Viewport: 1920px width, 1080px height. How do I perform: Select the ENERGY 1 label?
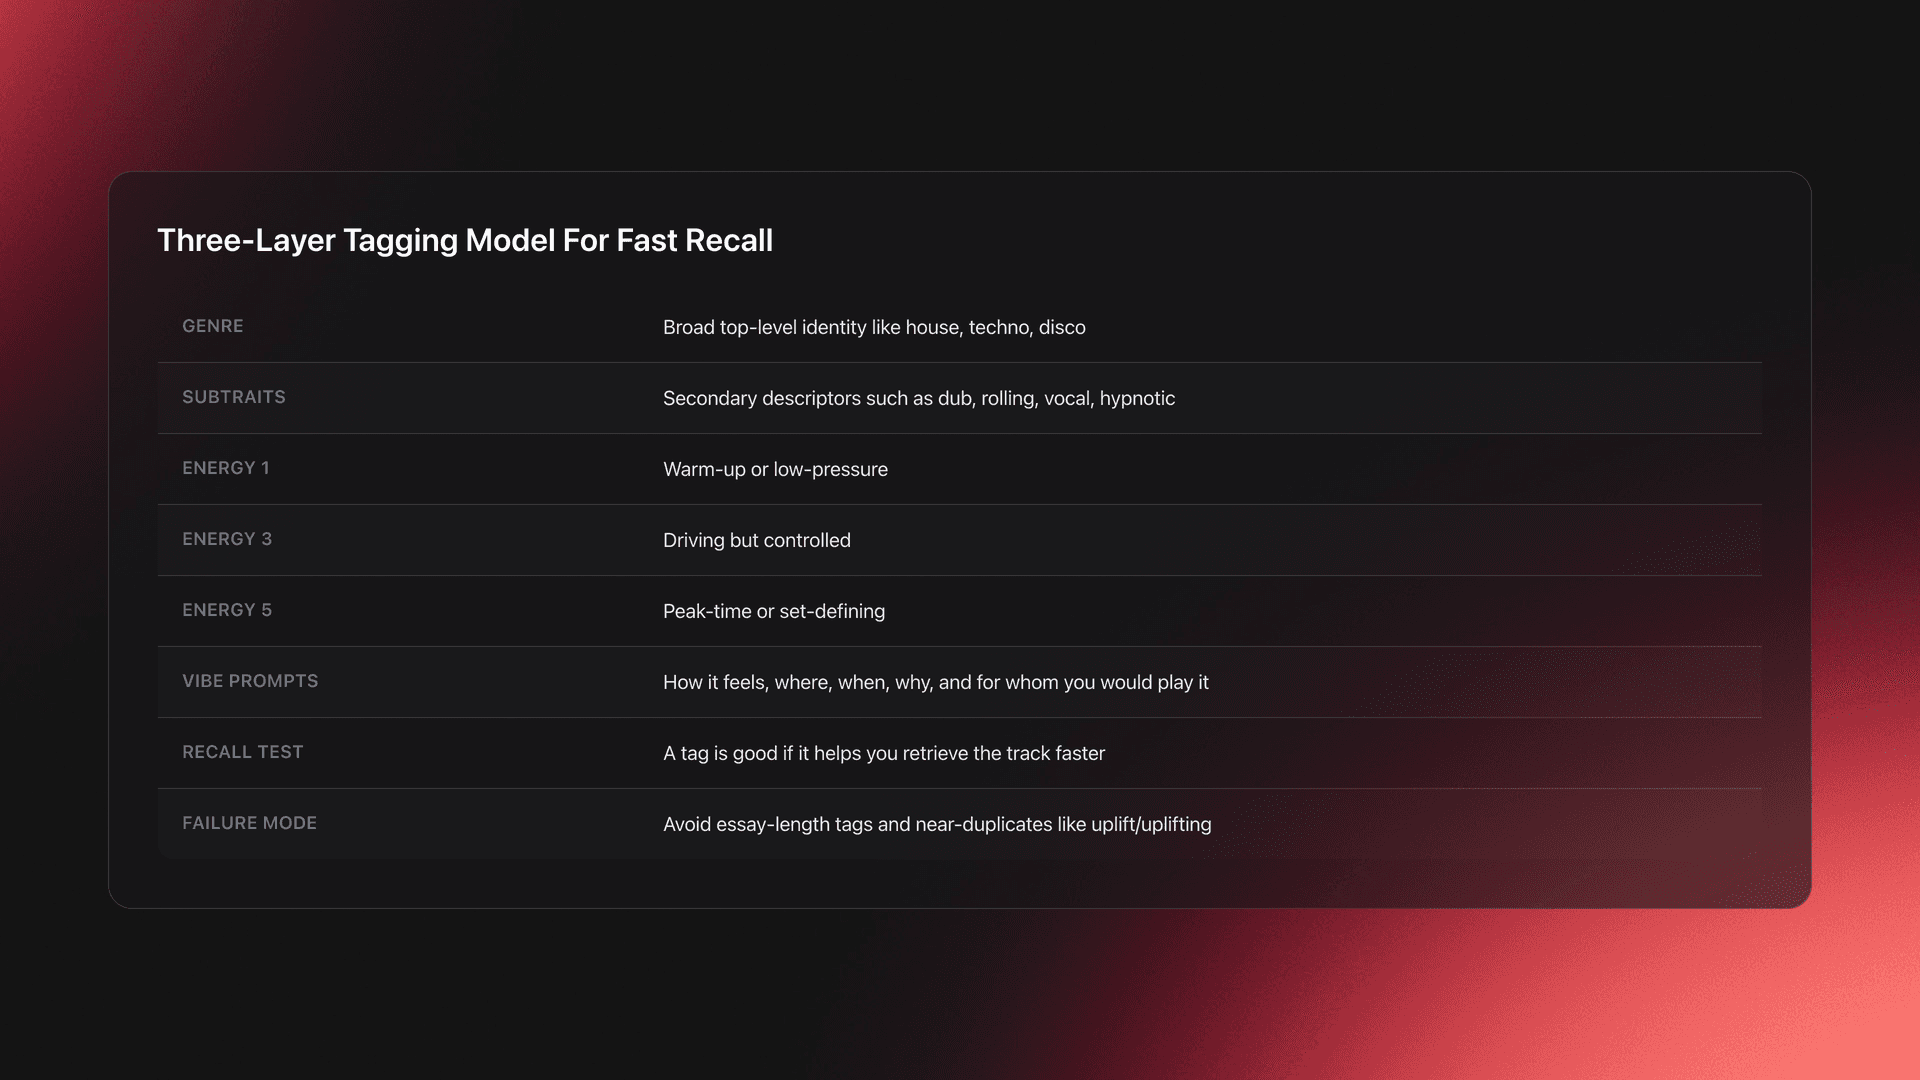225,468
